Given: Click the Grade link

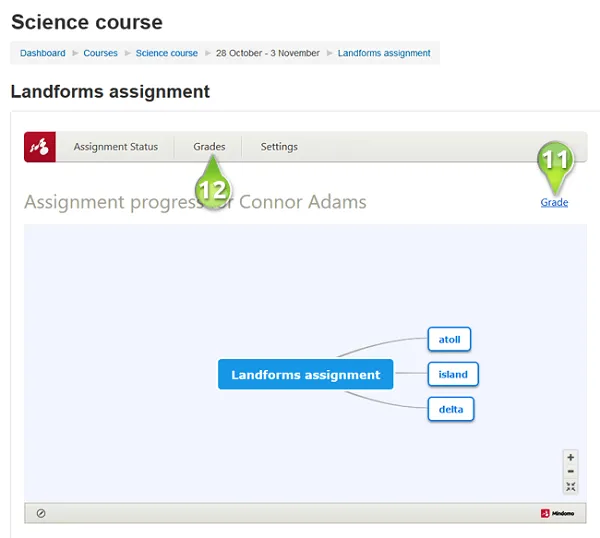Looking at the screenshot, I should click(x=554, y=203).
